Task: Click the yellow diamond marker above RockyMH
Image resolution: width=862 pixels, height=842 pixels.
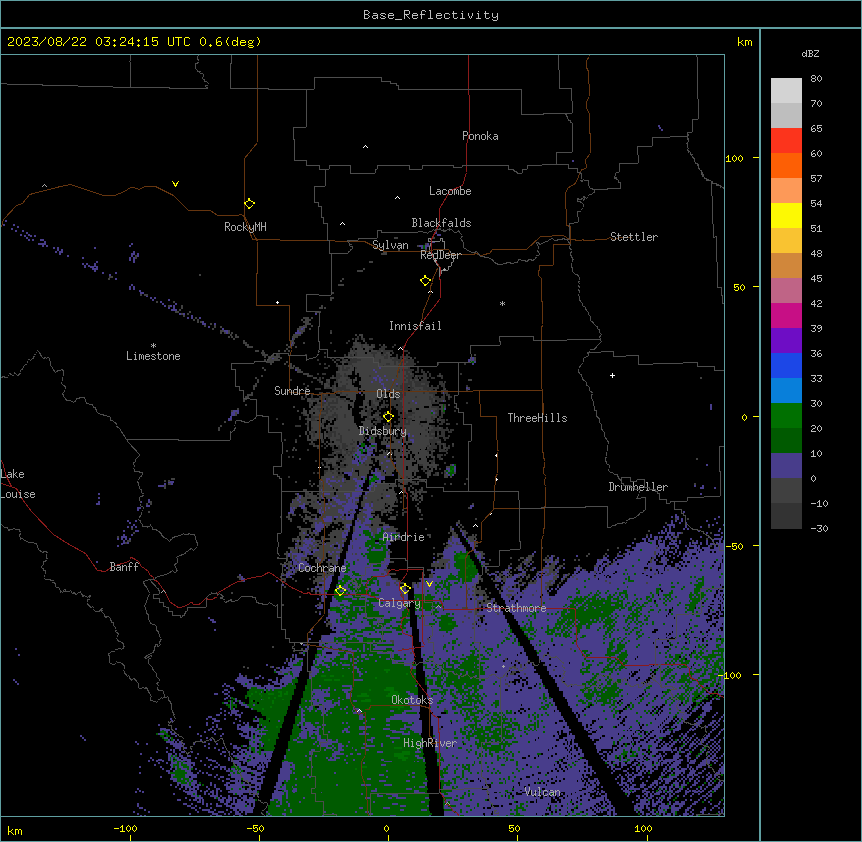Action: 249,204
